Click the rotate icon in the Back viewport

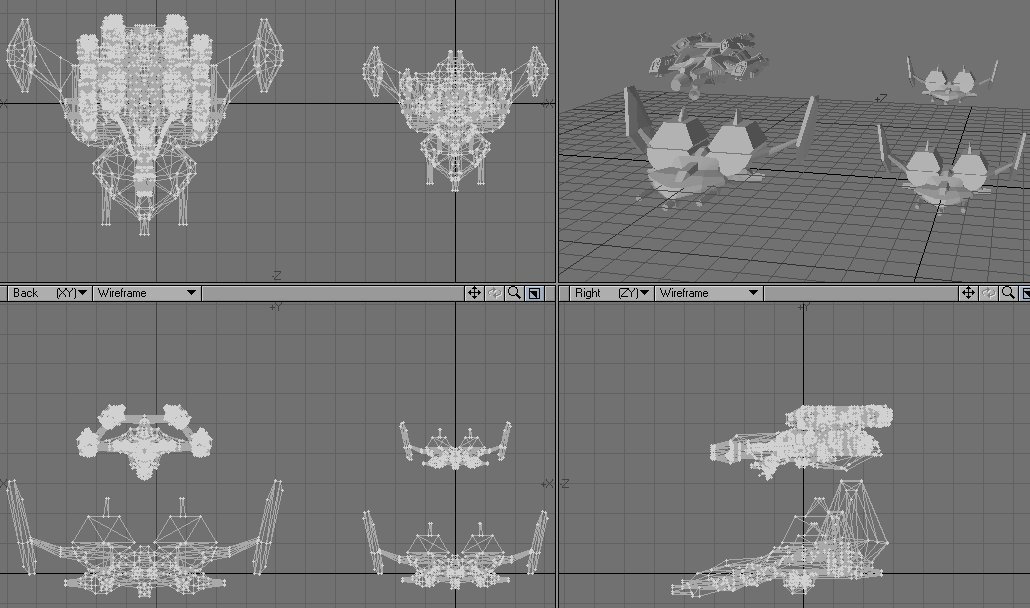pos(494,293)
